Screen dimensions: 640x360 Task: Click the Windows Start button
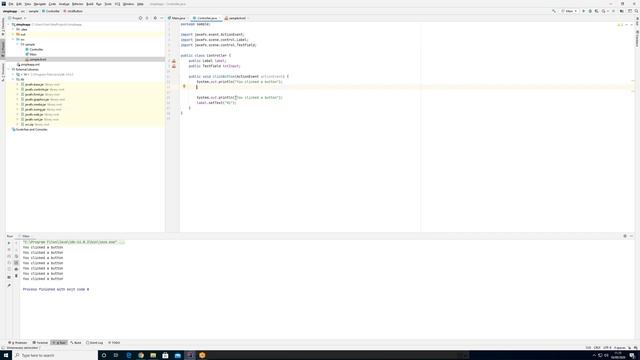point(6,355)
